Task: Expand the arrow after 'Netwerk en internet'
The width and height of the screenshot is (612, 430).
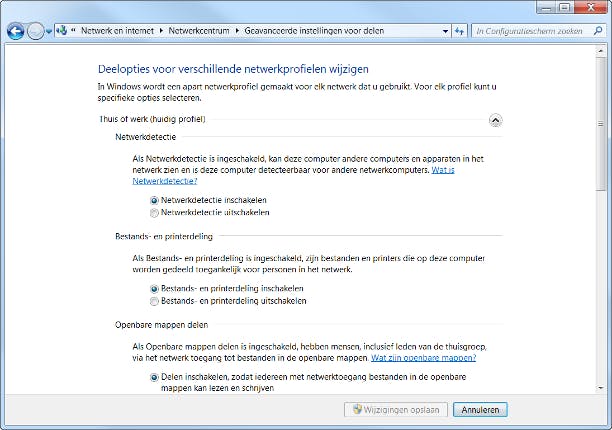Action: (x=161, y=30)
